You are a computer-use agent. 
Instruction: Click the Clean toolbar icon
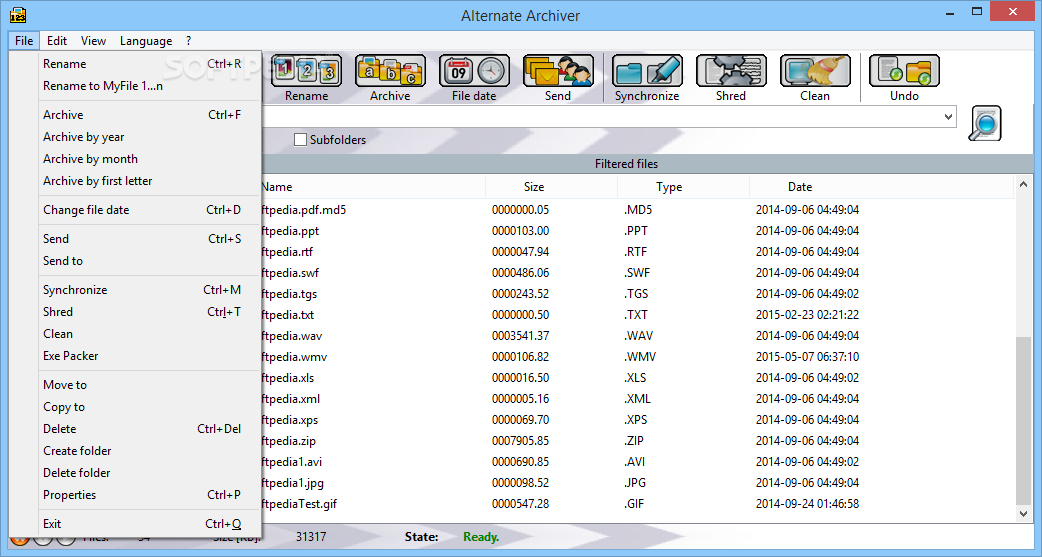(815, 71)
